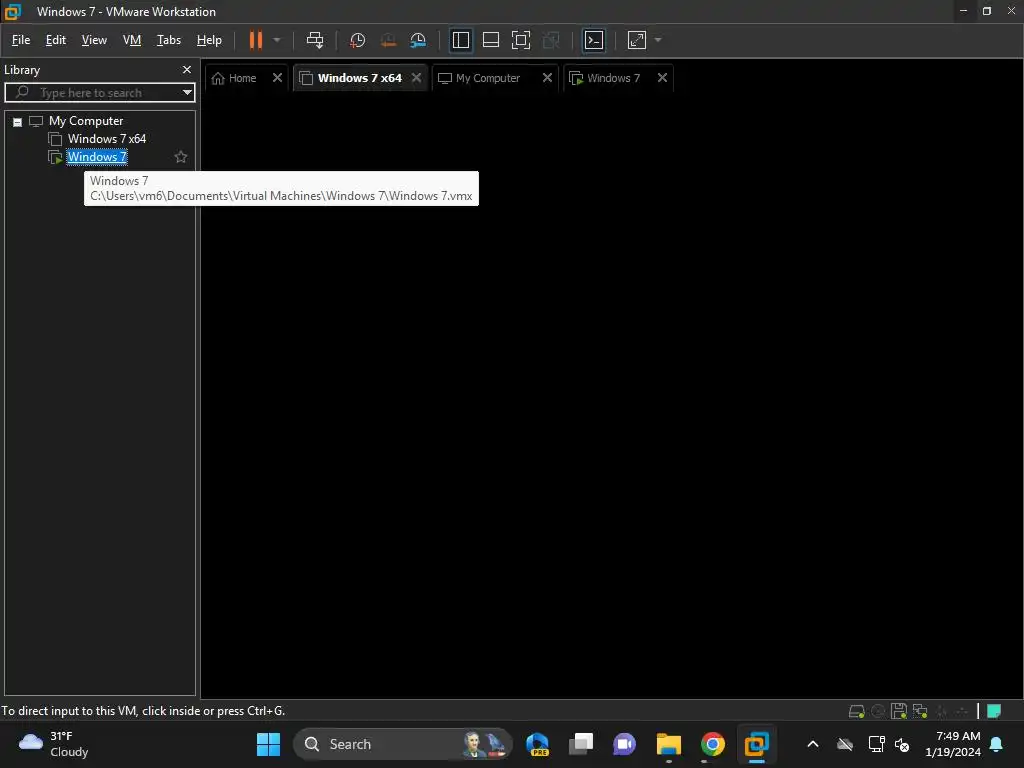Click the taskbar Search box
Viewport: 1024px width, 768px height.
[402, 744]
